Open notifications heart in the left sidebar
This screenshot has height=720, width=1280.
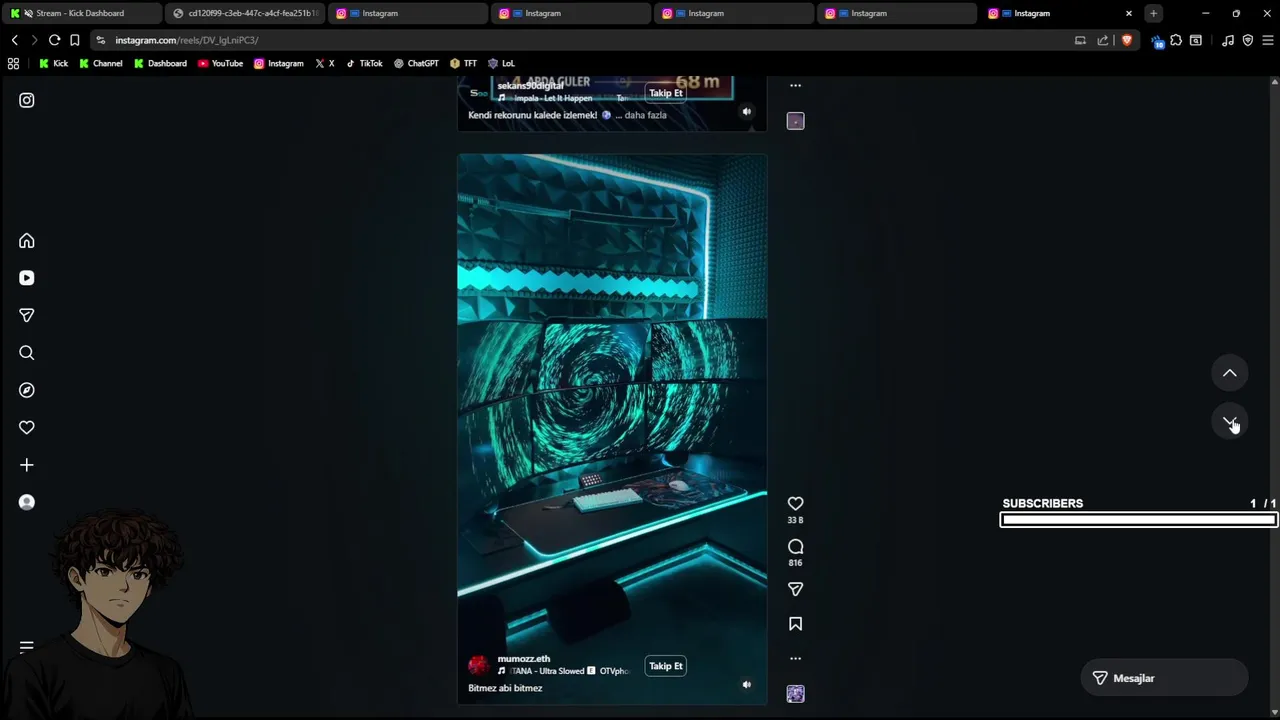[x=27, y=427]
